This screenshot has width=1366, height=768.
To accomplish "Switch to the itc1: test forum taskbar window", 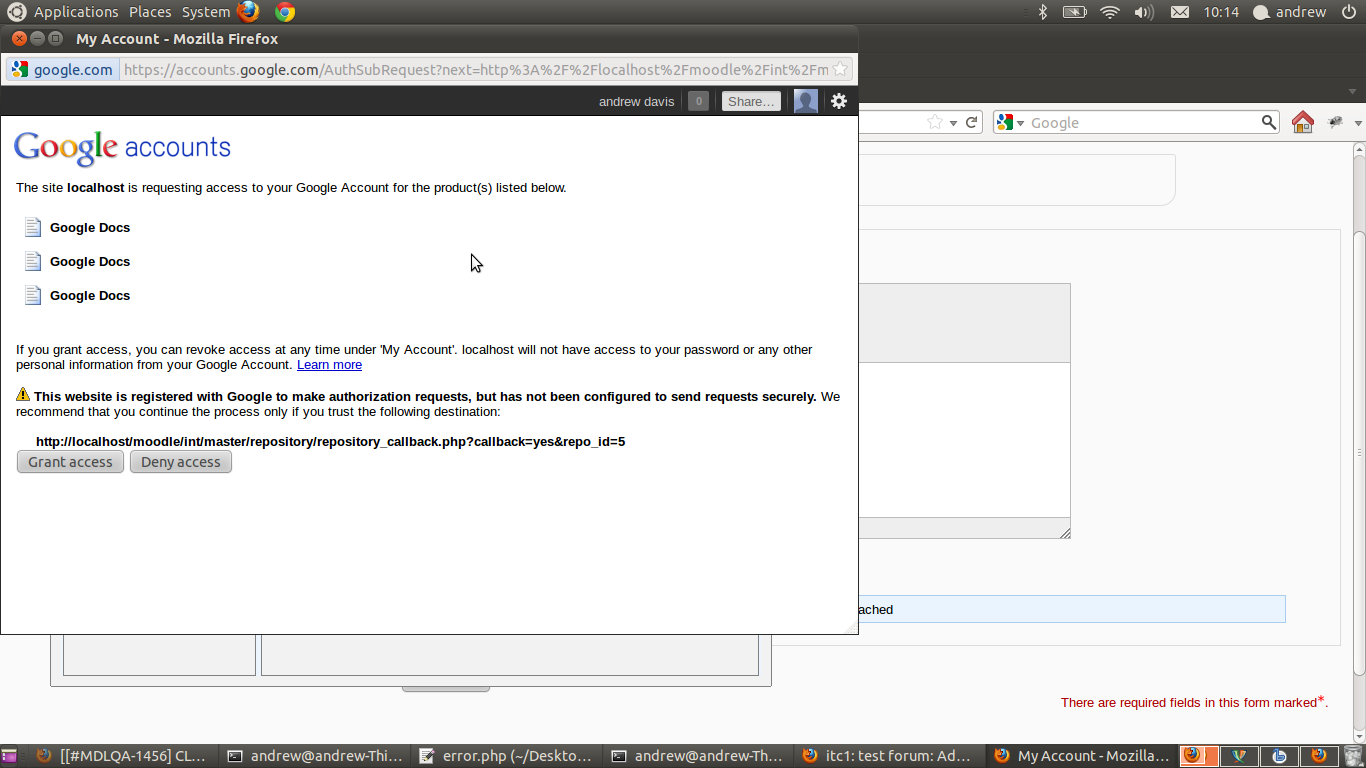I will 890,756.
